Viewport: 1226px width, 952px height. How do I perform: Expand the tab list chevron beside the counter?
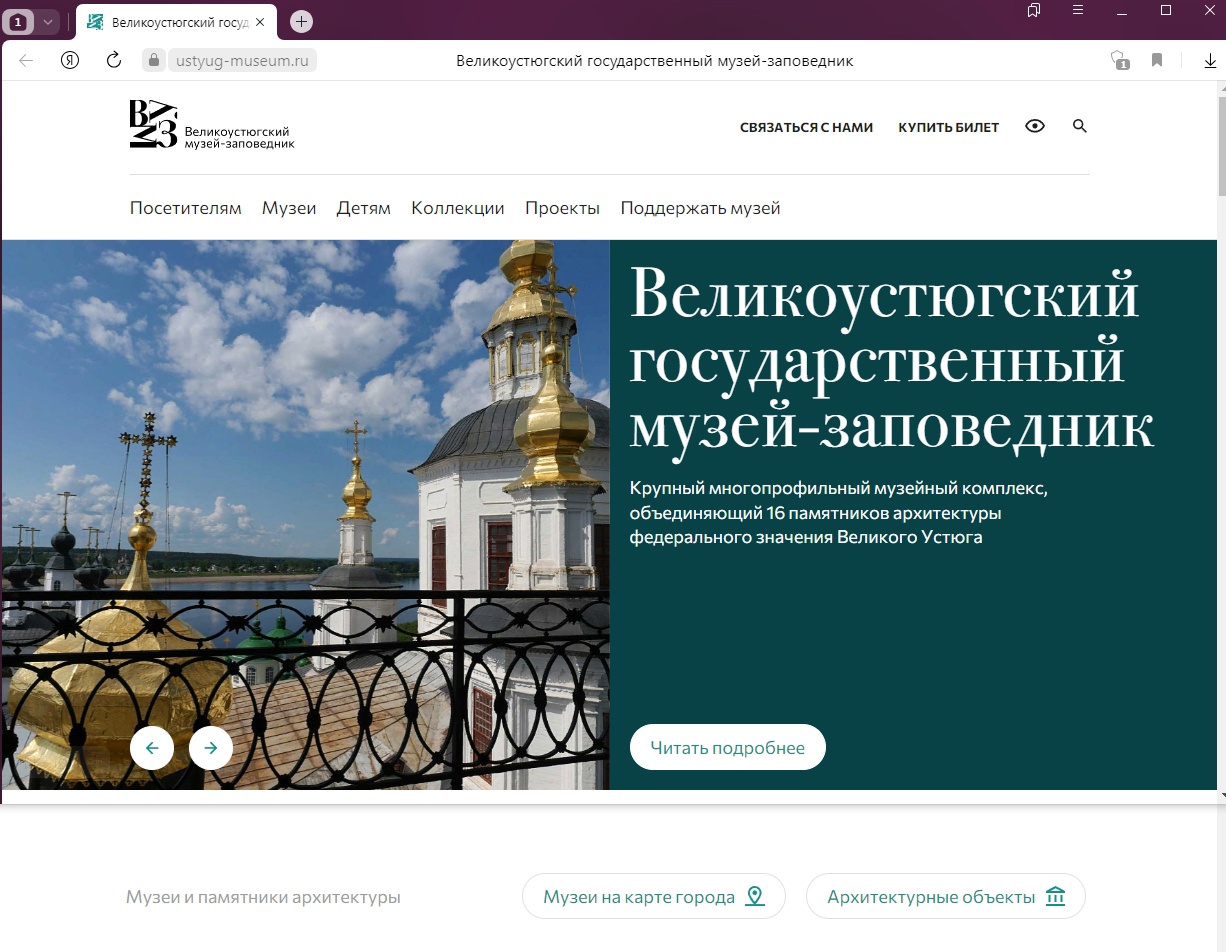point(48,21)
